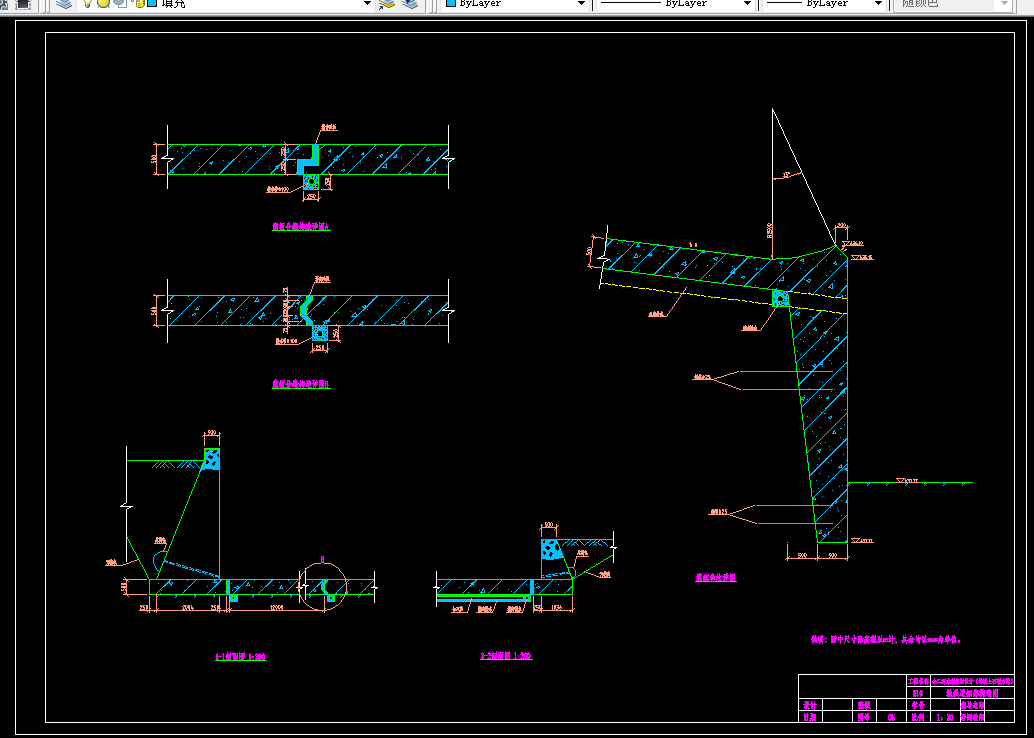1034x738 pixels.
Task: Select the title under top-left joint detail
Action: [x=301, y=226]
